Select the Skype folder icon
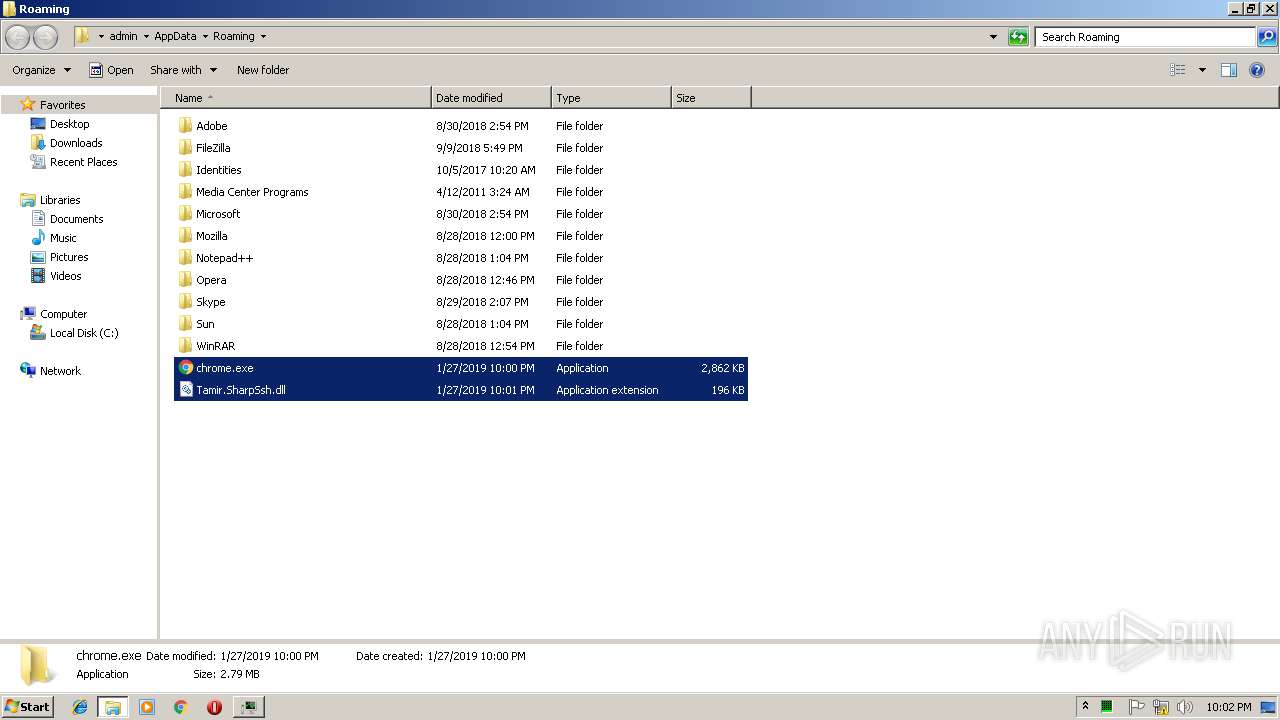The width and height of the screenshot is (1280, 720). [x=185, y=302]
